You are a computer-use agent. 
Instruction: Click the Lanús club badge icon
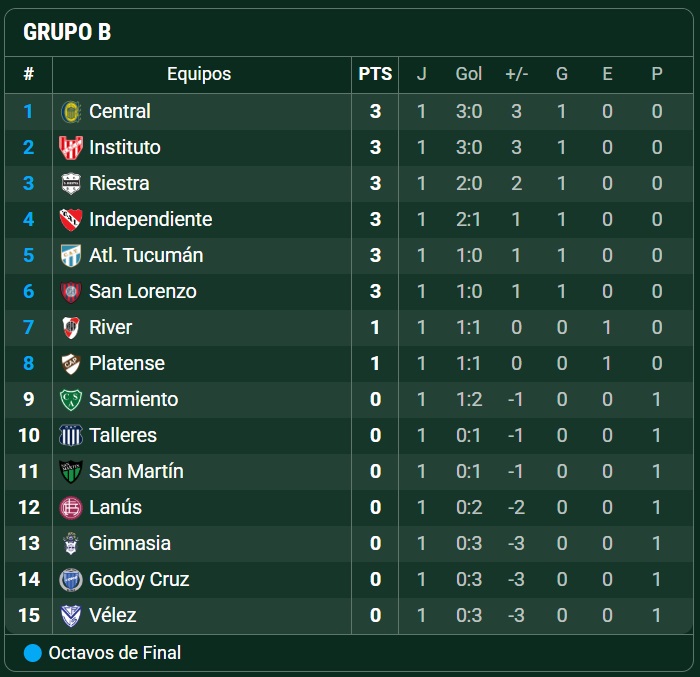point(71,507)
